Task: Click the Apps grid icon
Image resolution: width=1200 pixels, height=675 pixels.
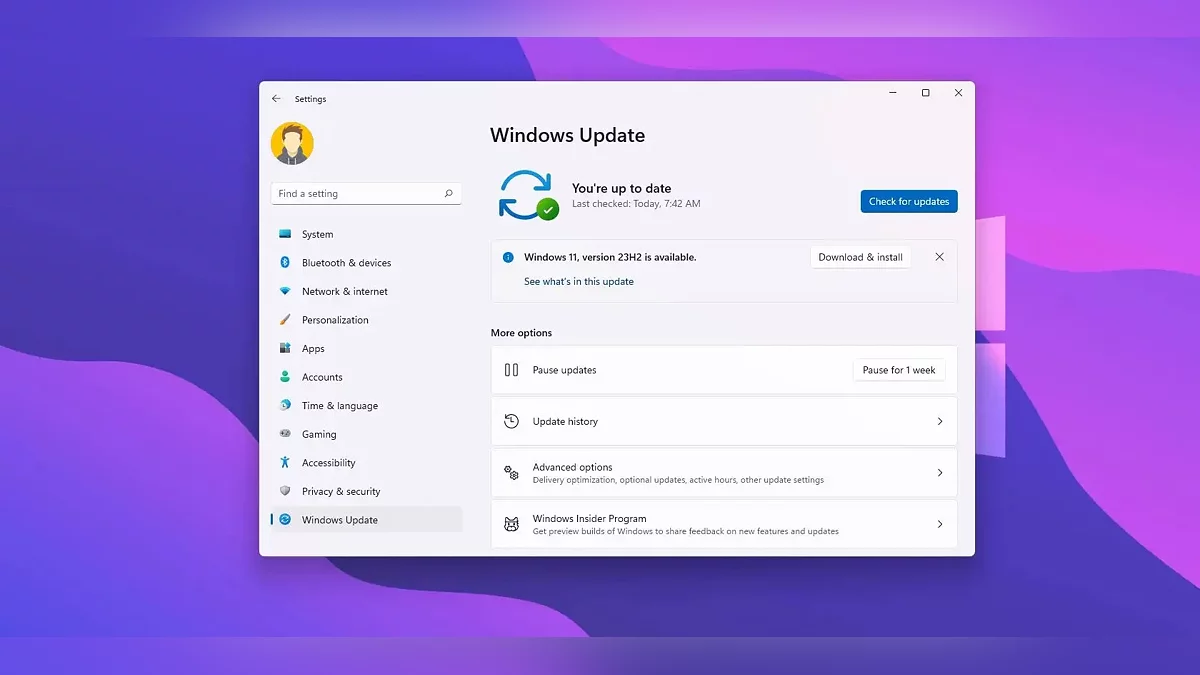Action: click(285, 349)
